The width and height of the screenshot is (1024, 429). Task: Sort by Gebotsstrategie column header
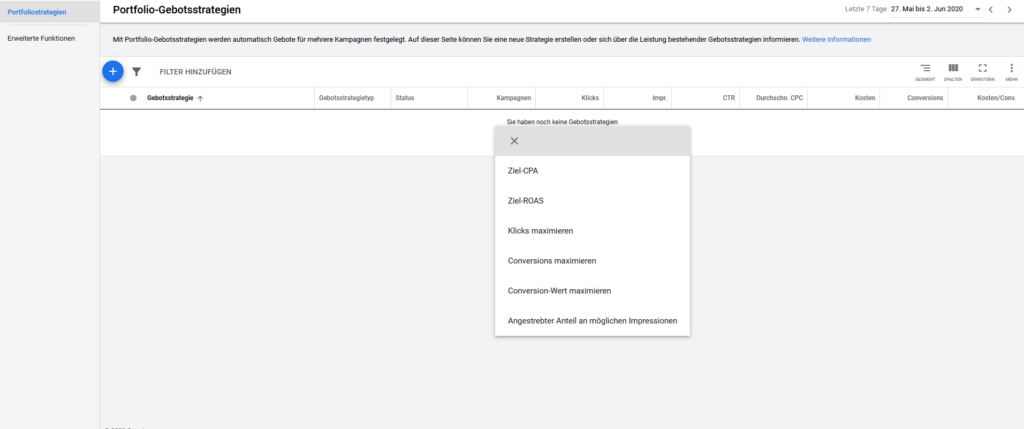point(170,98)
